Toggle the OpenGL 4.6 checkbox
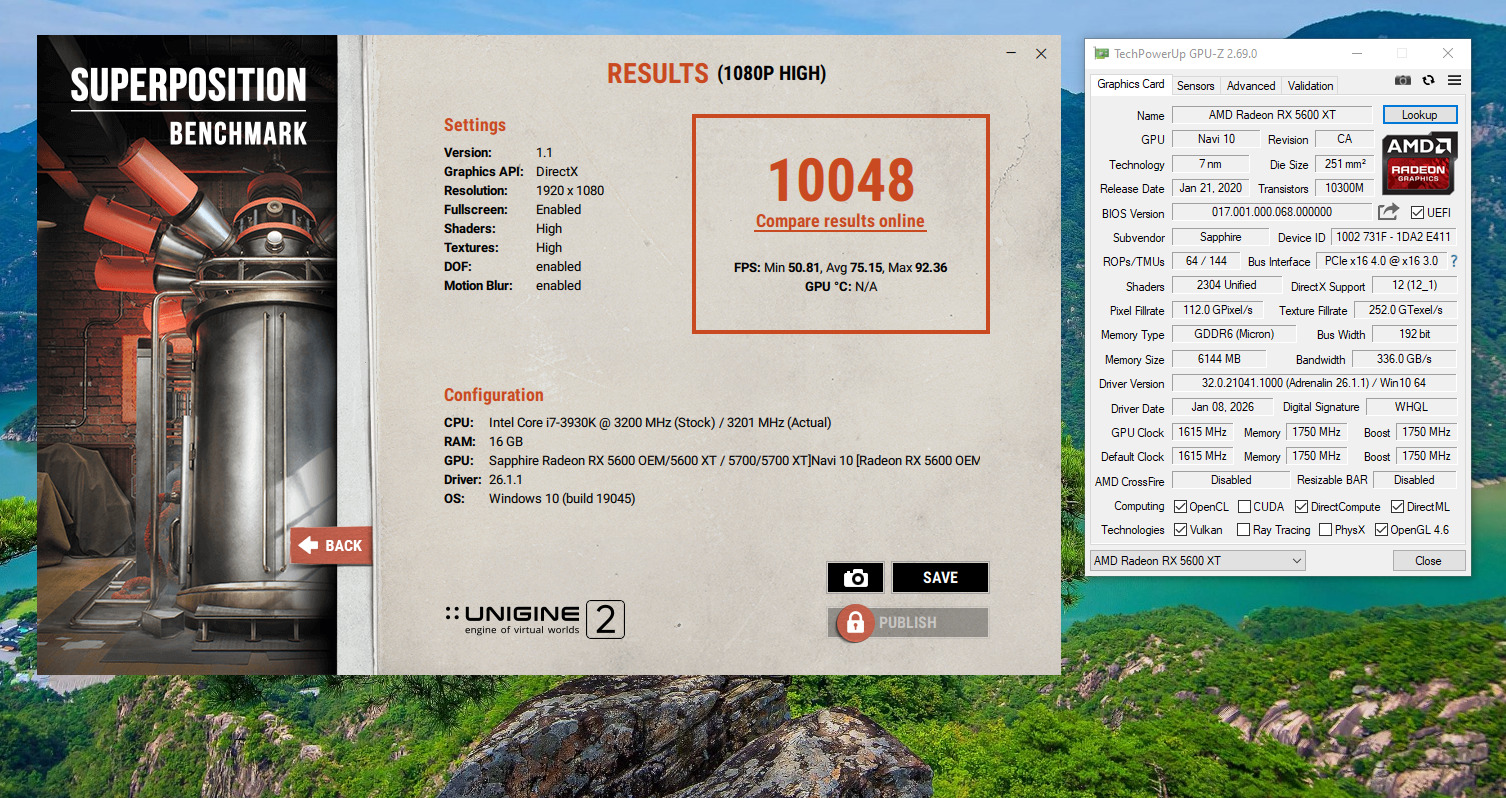Image resolution: width=1506 pixels, height=798 pixels. tap(1382, 530)
